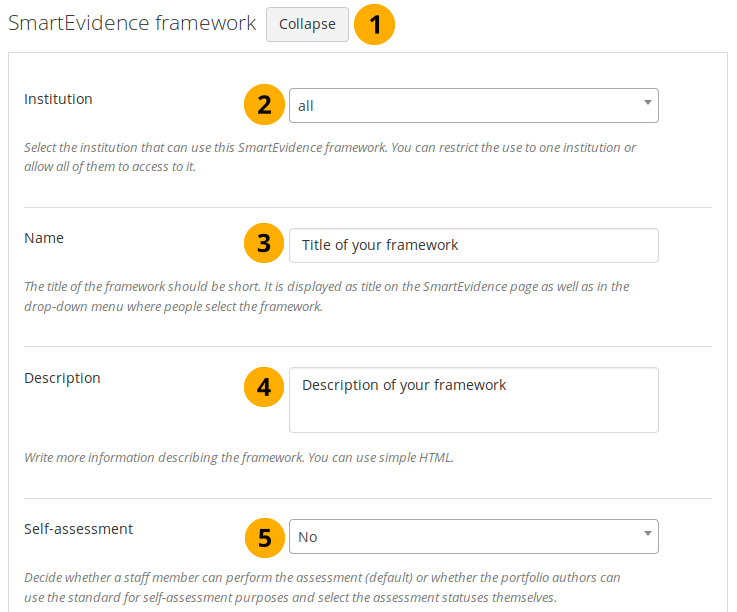Click the Self-assessment help text paragraph
The height and width of the screenshot is (612, 737).
point(322,587)
